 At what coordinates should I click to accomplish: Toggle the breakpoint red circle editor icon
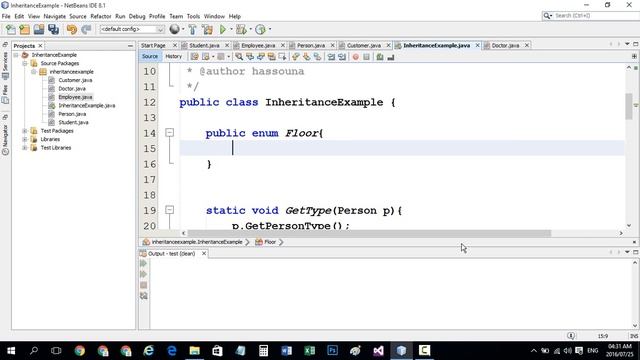coord(356,57)
